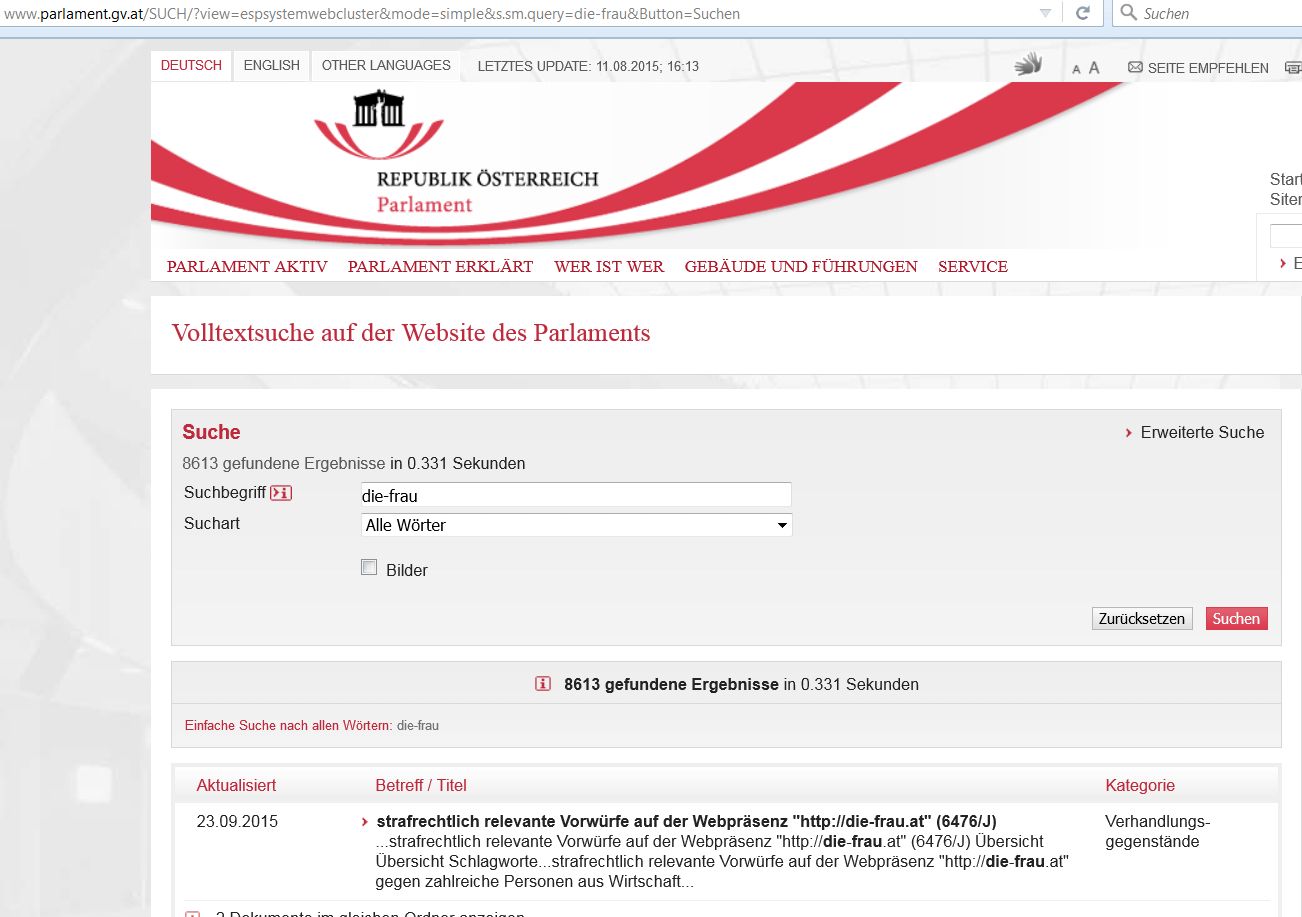Open the GEBÄUDE UND FÜHRUNGEN menu

tap(801, 266)
